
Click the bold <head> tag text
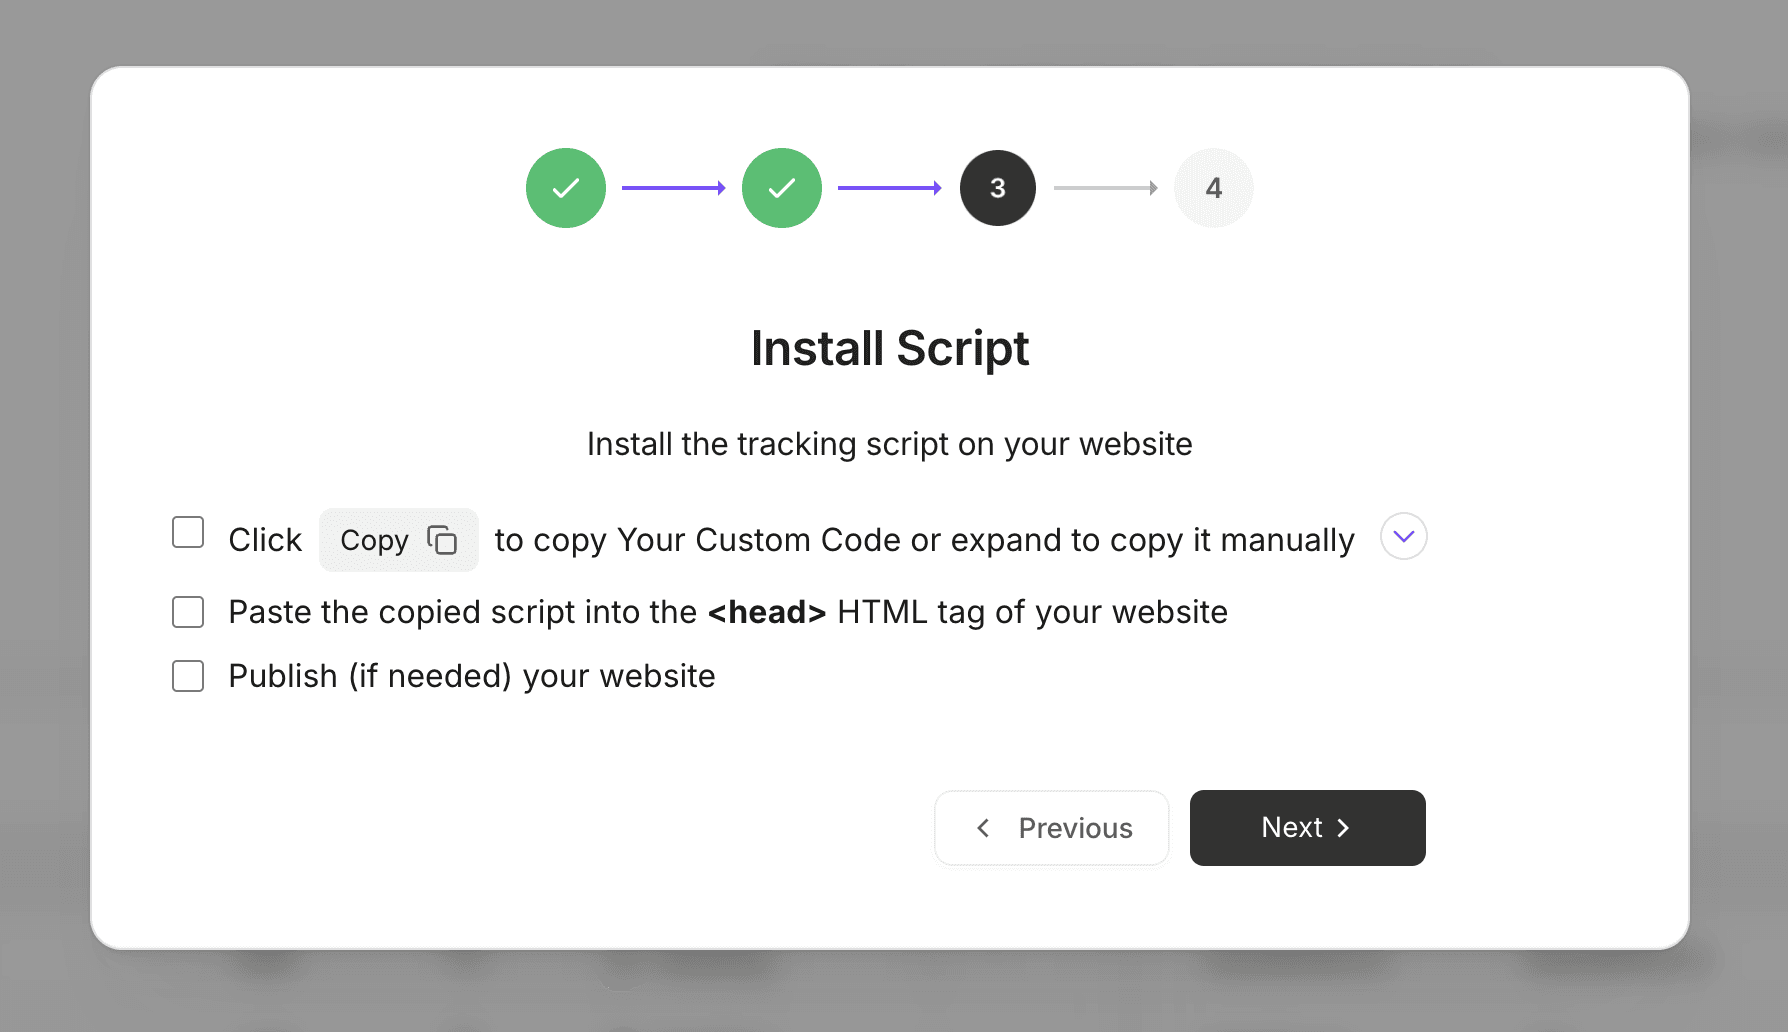[x=768, y=611]
